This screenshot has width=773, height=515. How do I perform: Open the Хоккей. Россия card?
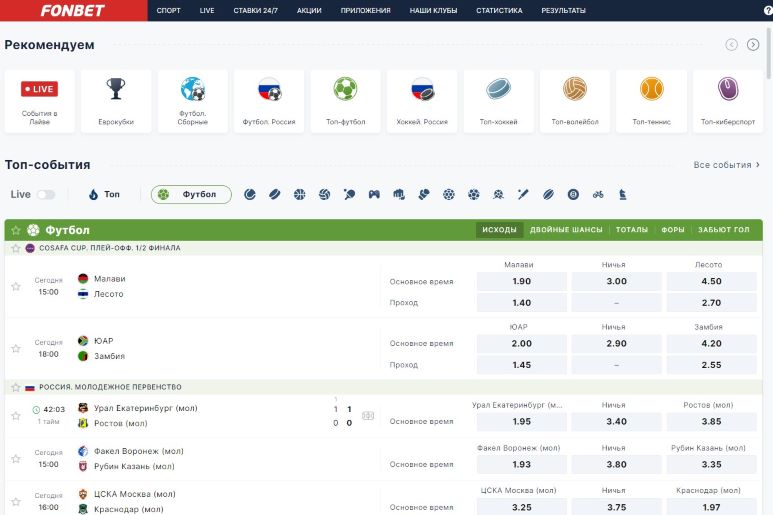click(422, 102)
